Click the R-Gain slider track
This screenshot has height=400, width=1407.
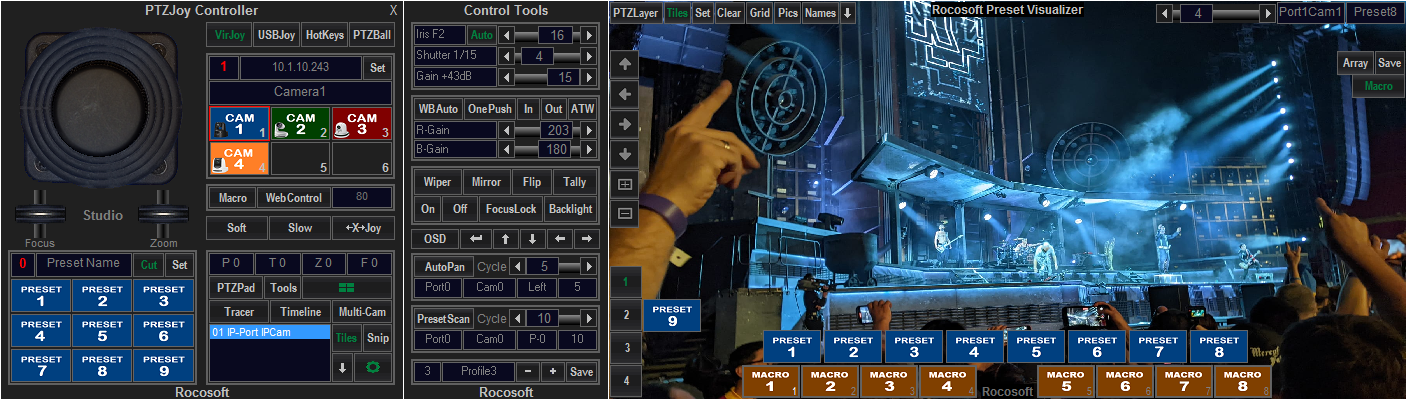point(548,130)
